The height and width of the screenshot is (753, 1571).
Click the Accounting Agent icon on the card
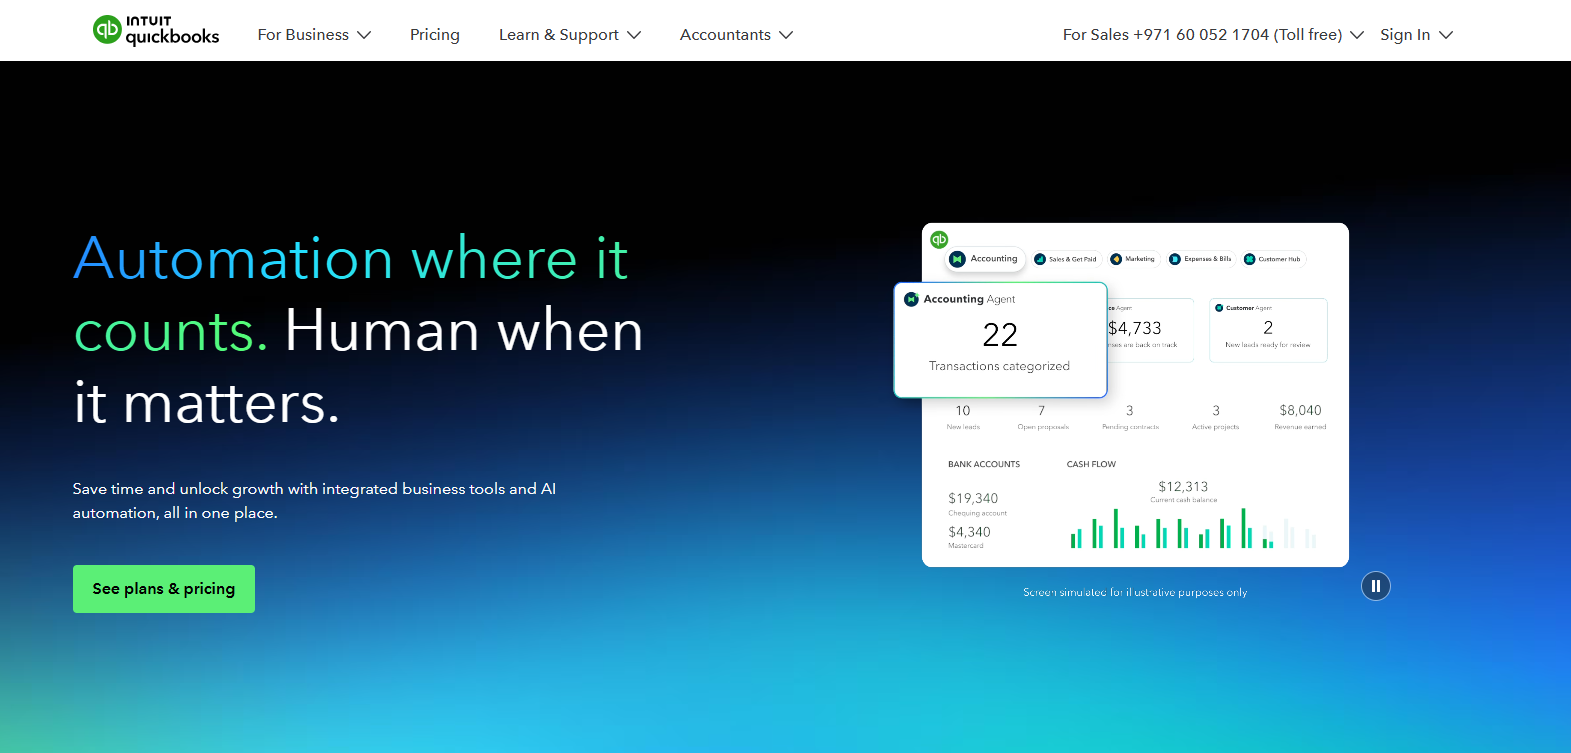coord(911,299)
